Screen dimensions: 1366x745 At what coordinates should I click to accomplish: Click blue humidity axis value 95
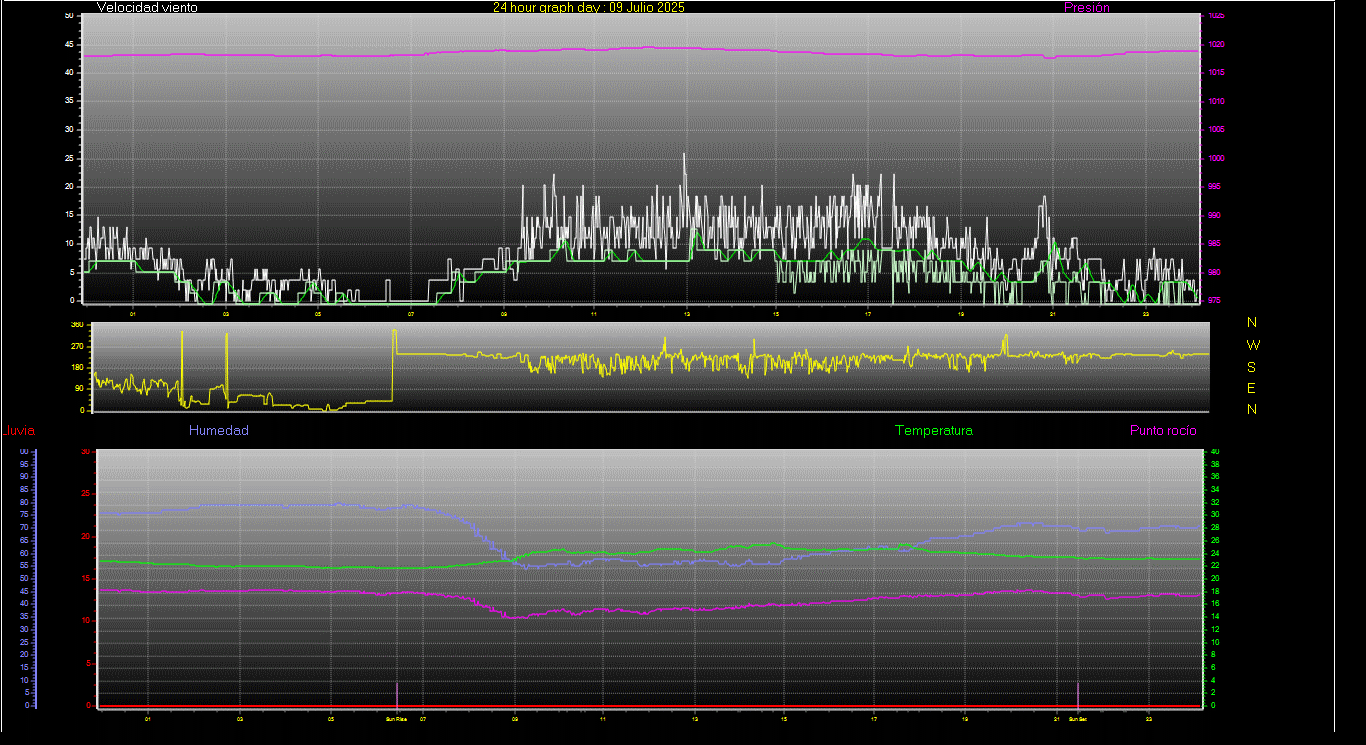(x=24, y=464)
